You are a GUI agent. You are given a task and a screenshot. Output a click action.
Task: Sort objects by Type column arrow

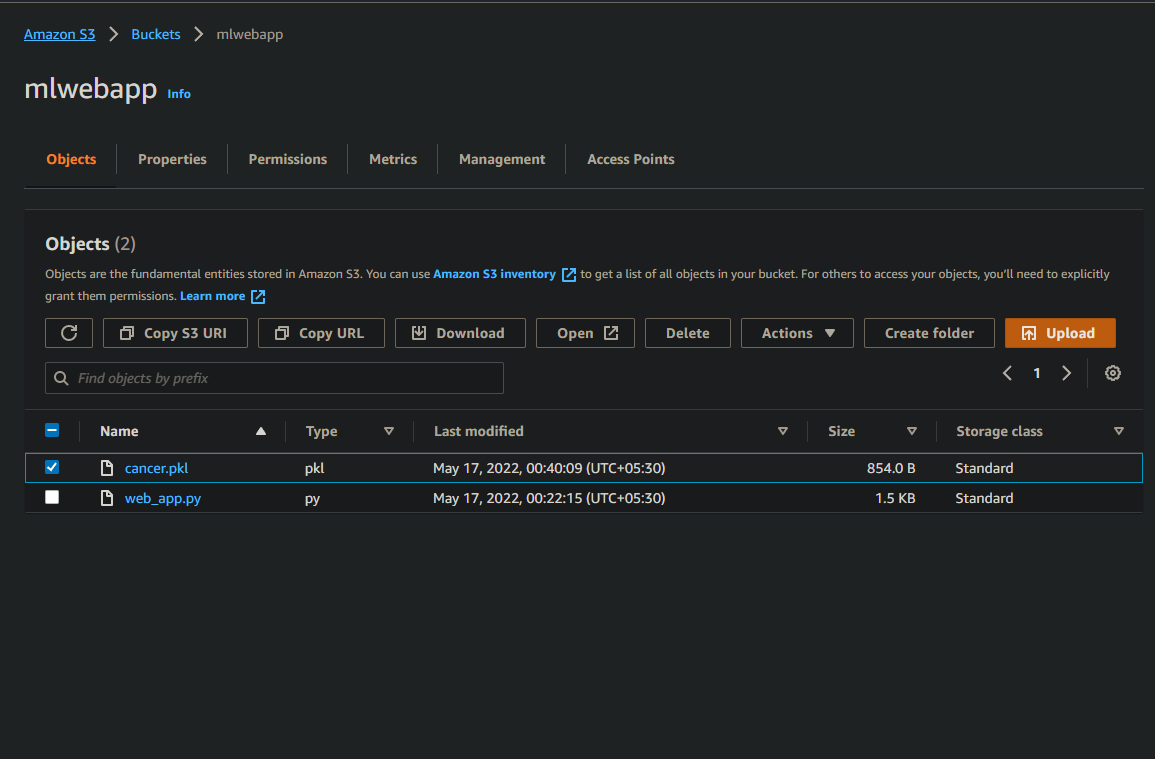[x=389, y=431]
